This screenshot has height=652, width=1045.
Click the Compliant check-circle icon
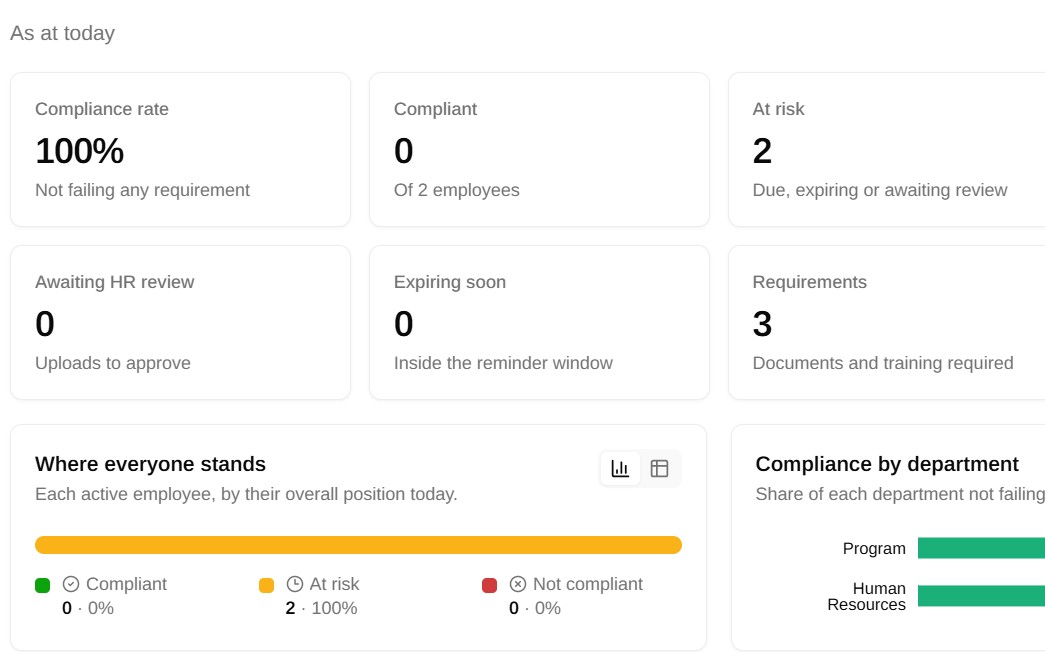pos(71,584)
